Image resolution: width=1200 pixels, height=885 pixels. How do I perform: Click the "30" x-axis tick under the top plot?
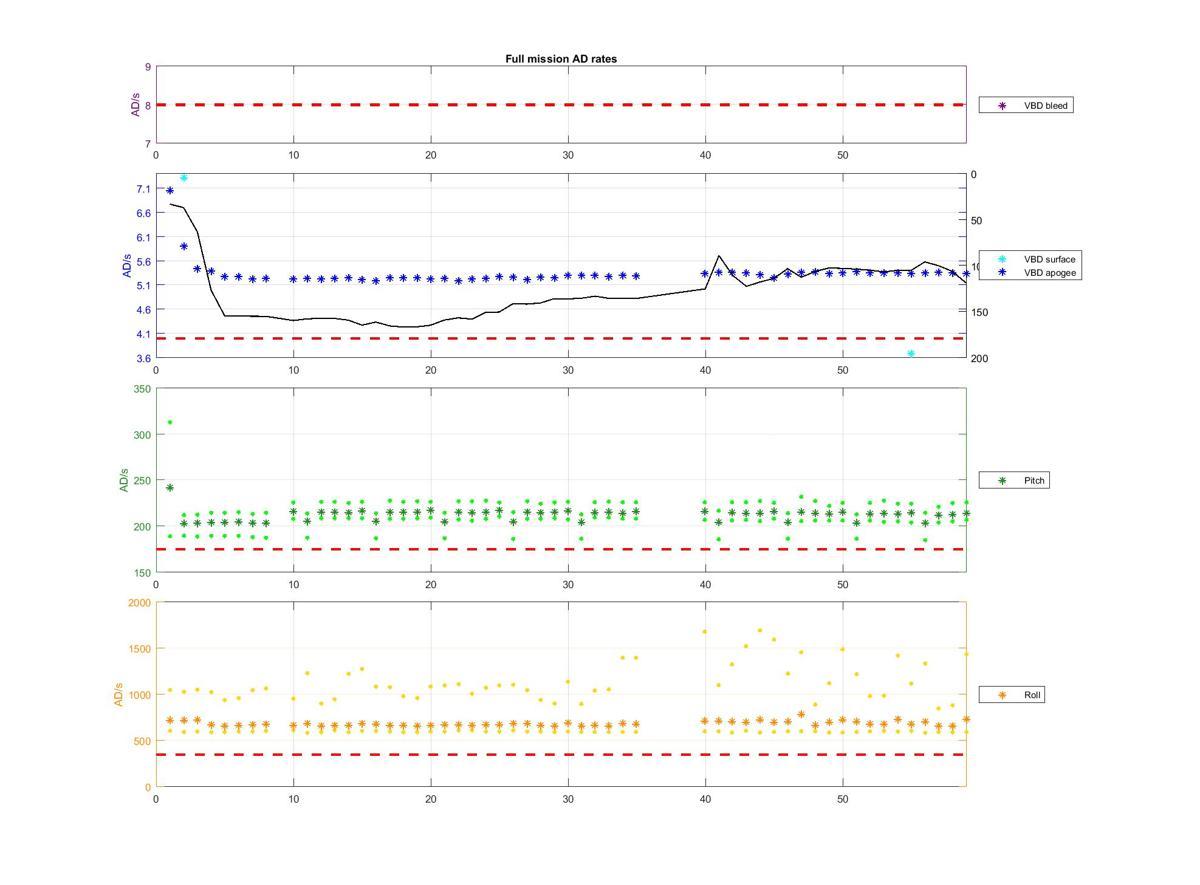[568, 155]
